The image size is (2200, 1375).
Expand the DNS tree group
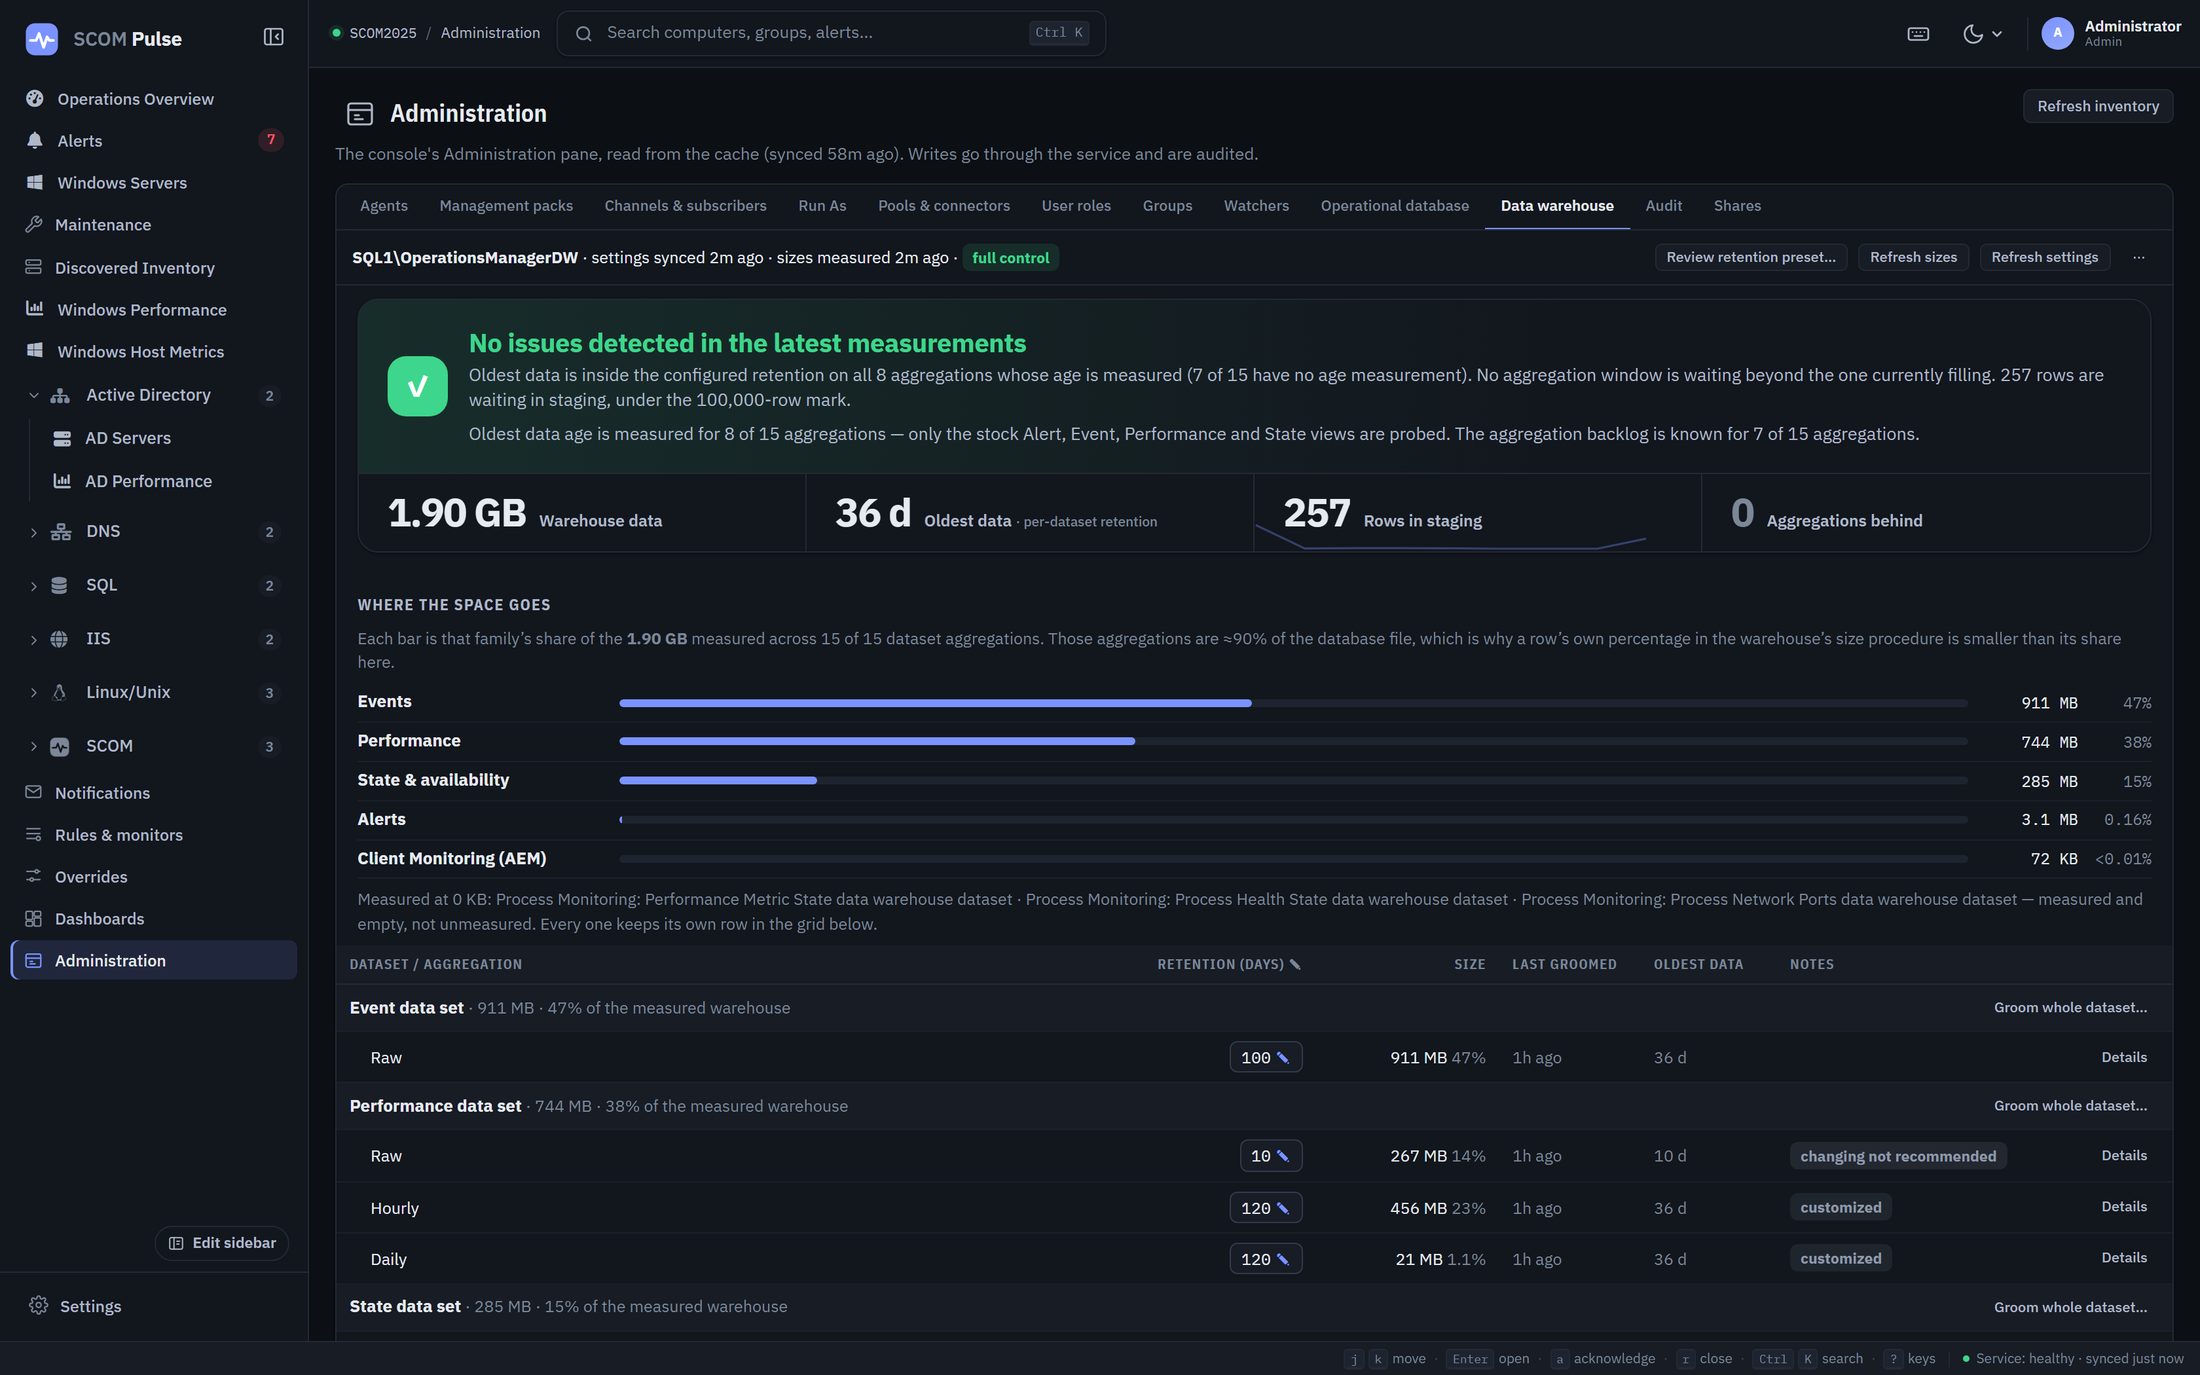click(33, 532)
